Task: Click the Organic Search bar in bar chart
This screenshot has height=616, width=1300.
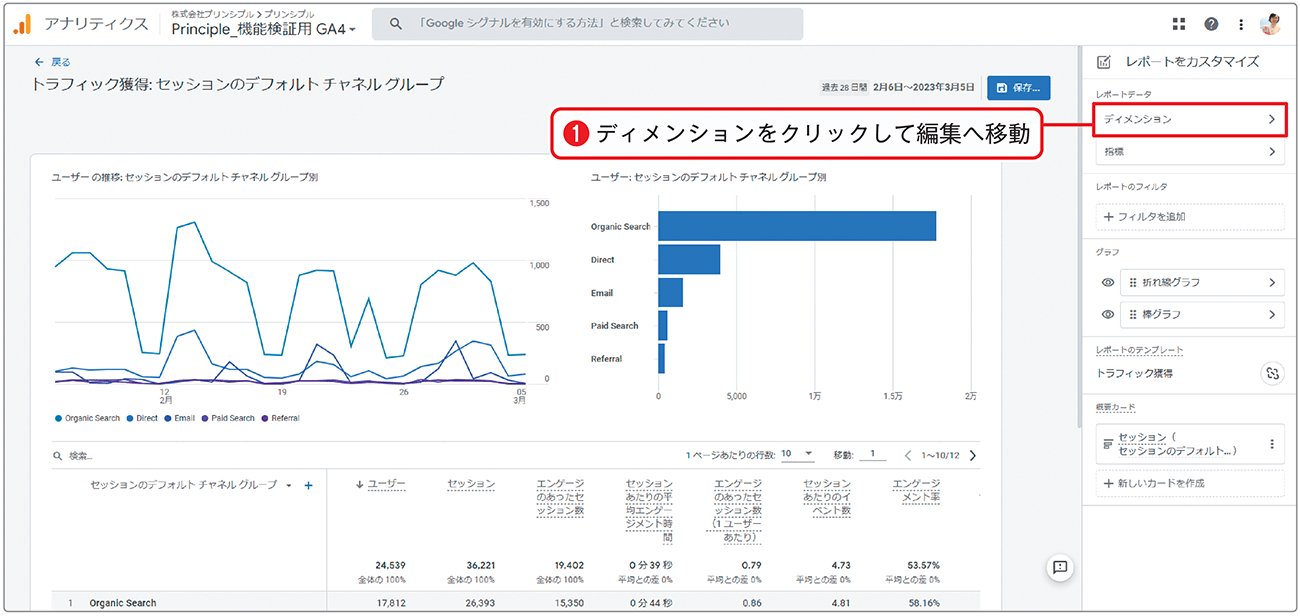Action: click(797, 226)
